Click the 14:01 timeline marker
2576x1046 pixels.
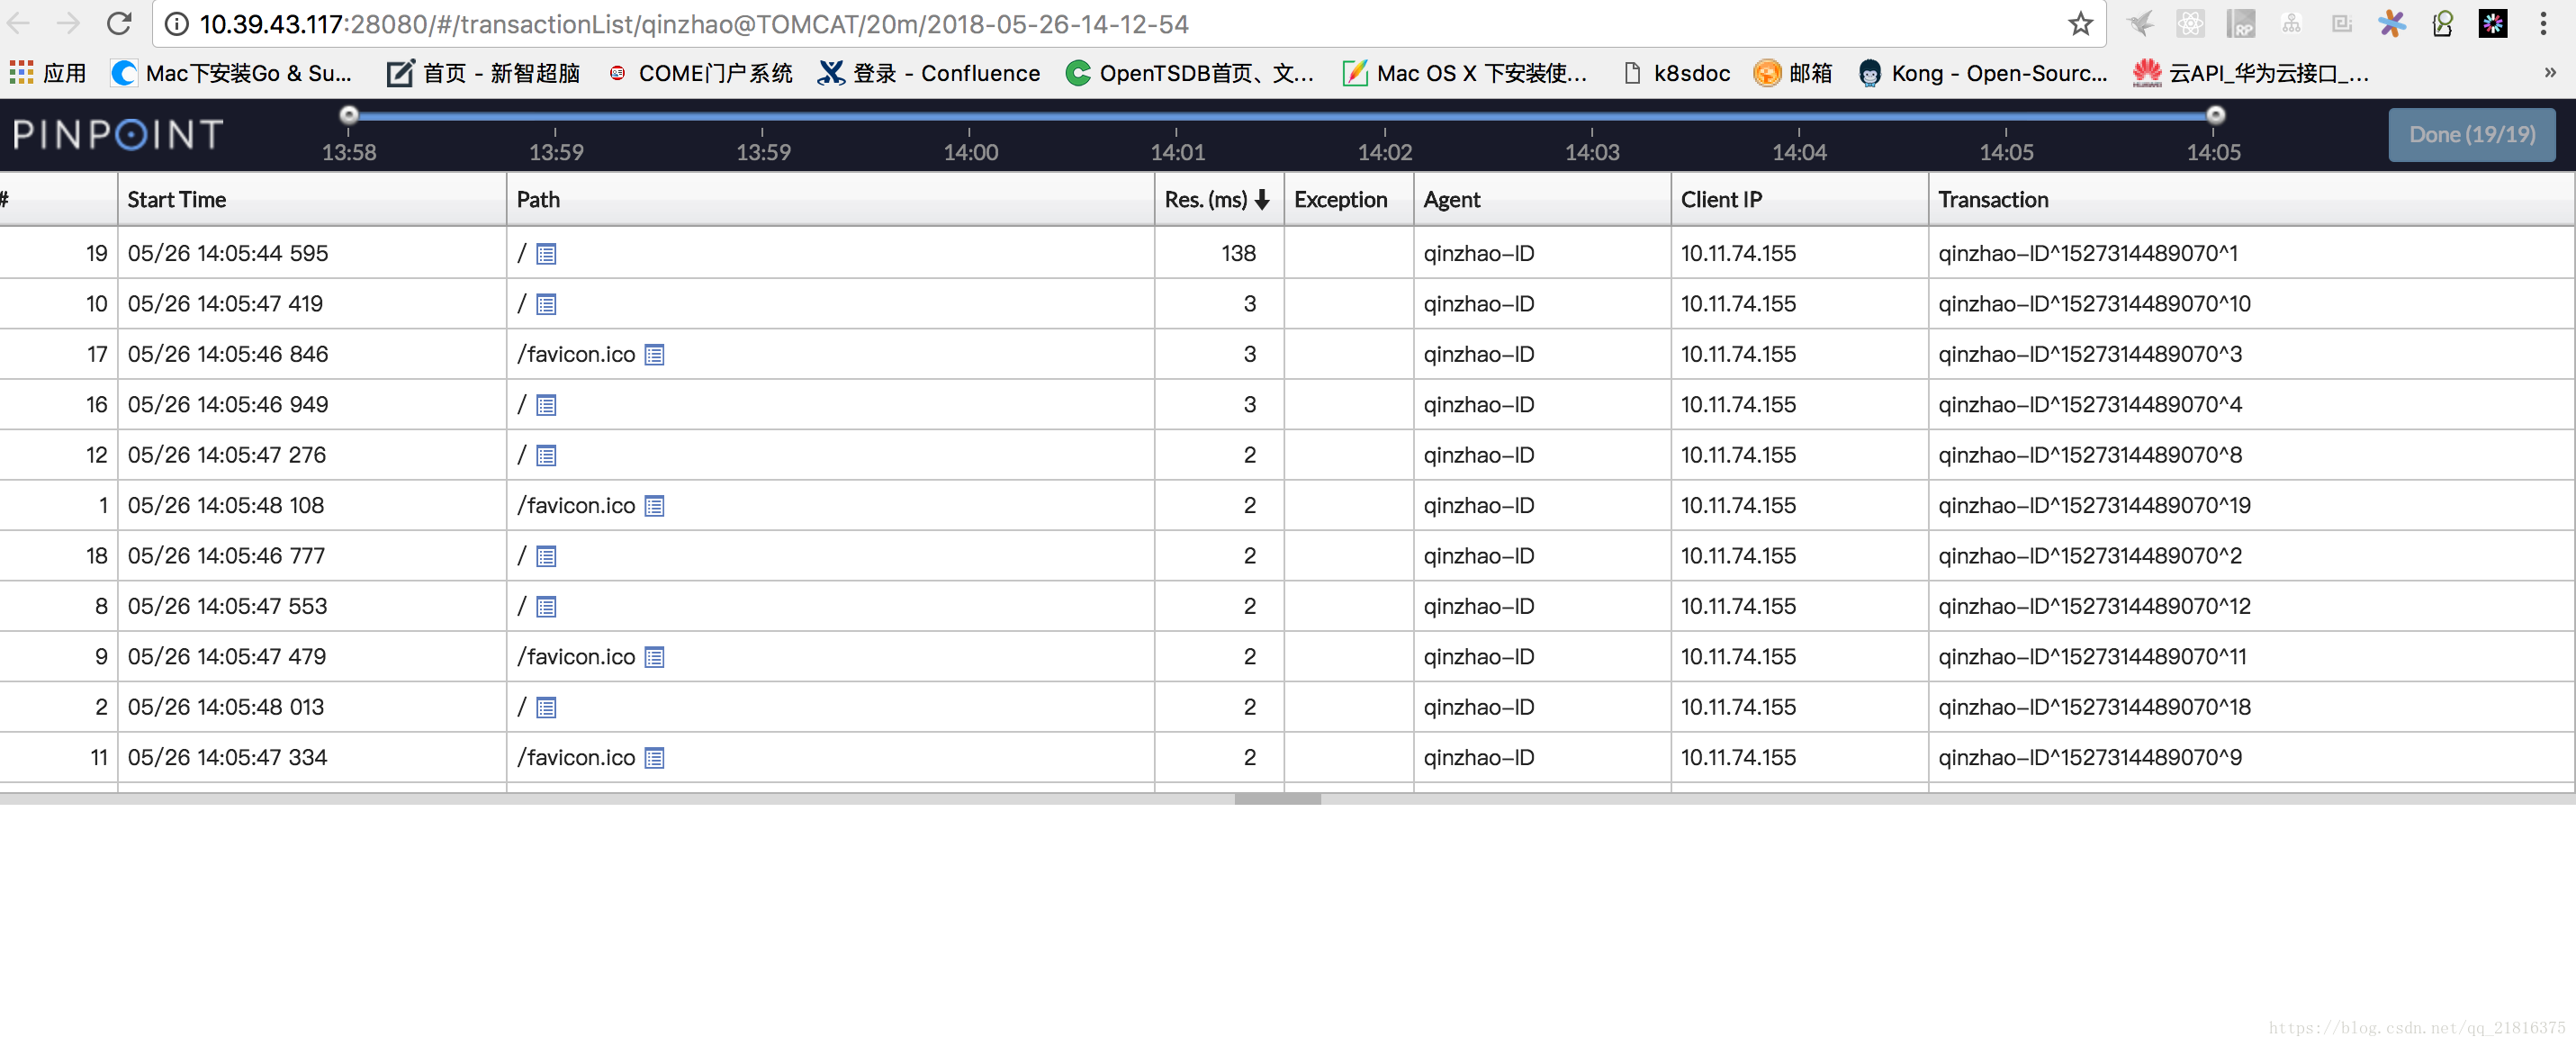(x=1178, y=152)
